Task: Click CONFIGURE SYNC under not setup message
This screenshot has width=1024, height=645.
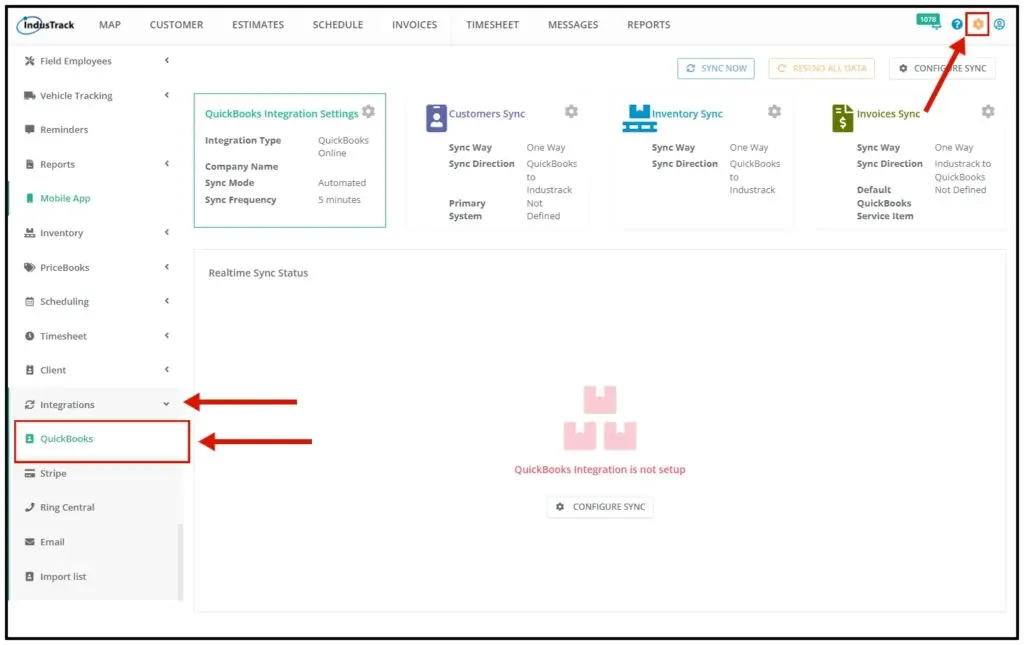Action: pos(600,507)
